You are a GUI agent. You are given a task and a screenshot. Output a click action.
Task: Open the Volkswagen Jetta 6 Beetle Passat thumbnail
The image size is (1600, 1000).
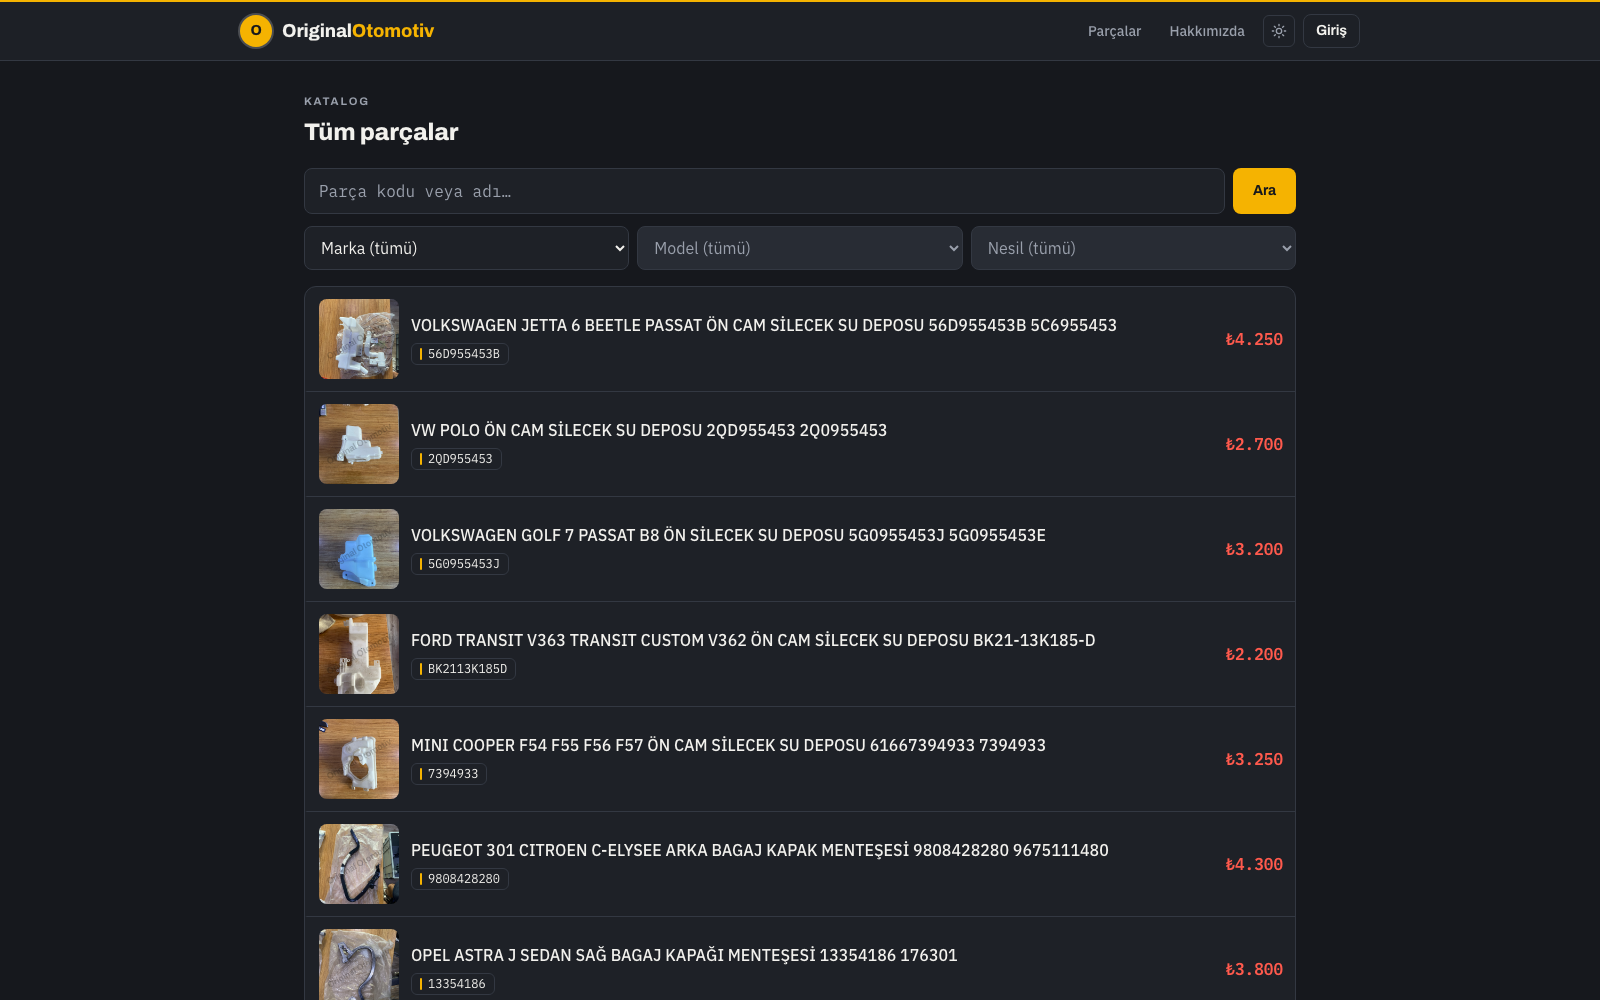pyautogui.click(x=359, y=339)
